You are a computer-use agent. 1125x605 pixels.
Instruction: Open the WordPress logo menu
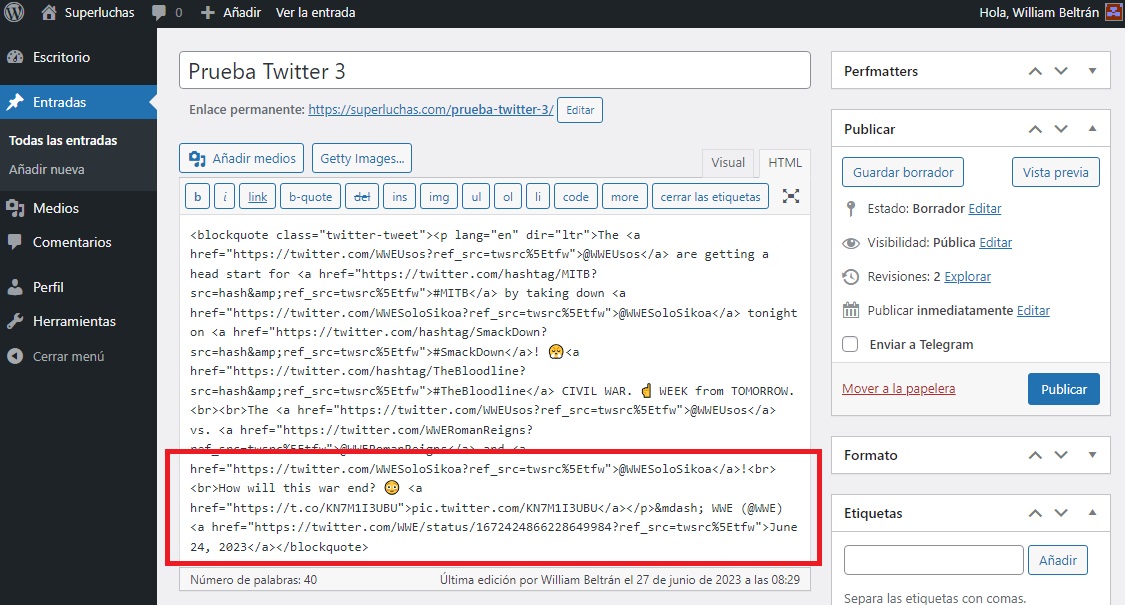point(14,12)
